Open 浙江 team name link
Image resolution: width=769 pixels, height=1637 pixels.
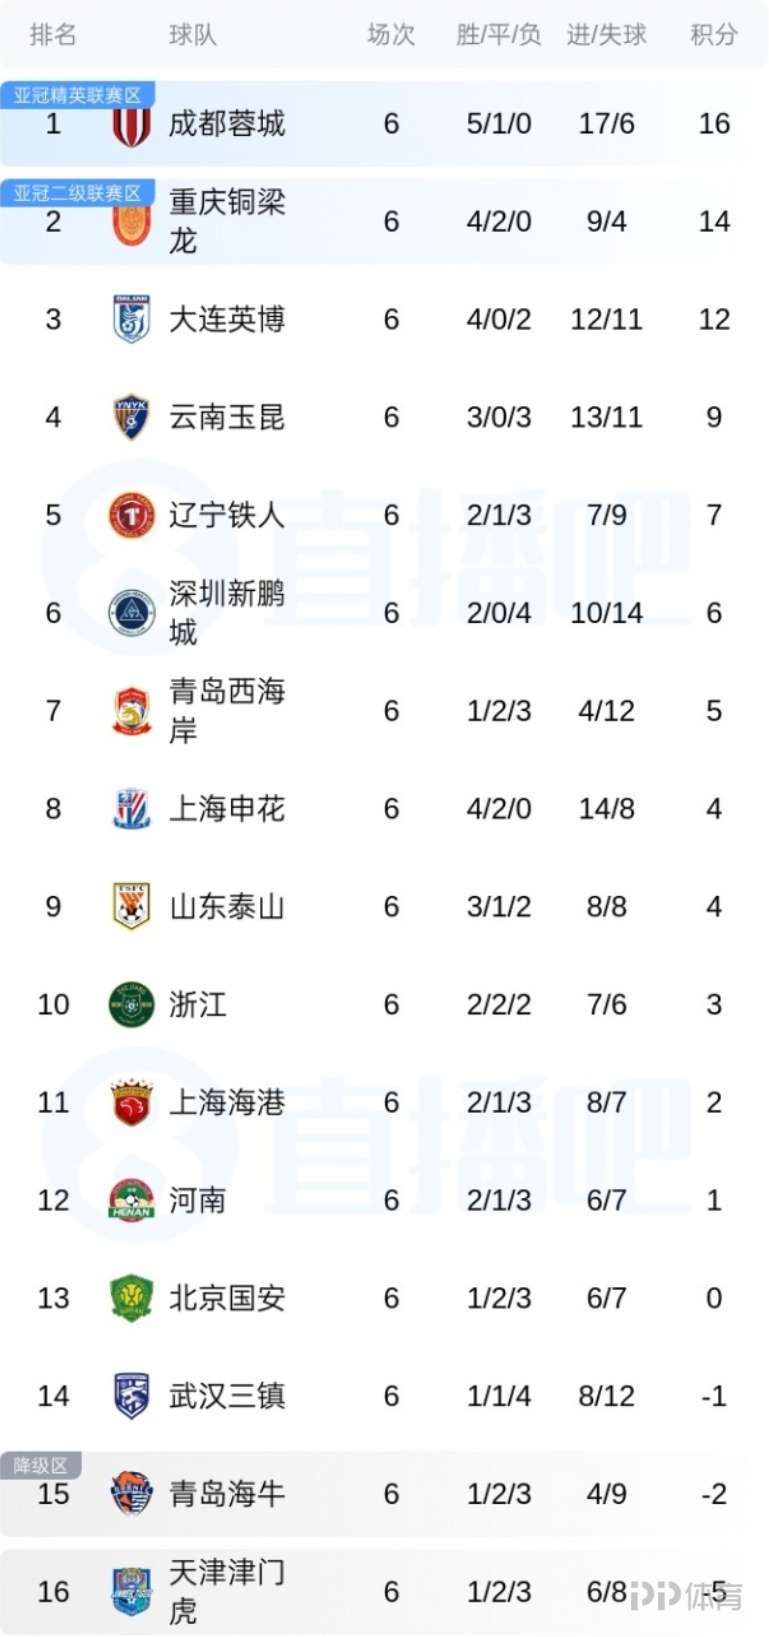[197, 1004]
